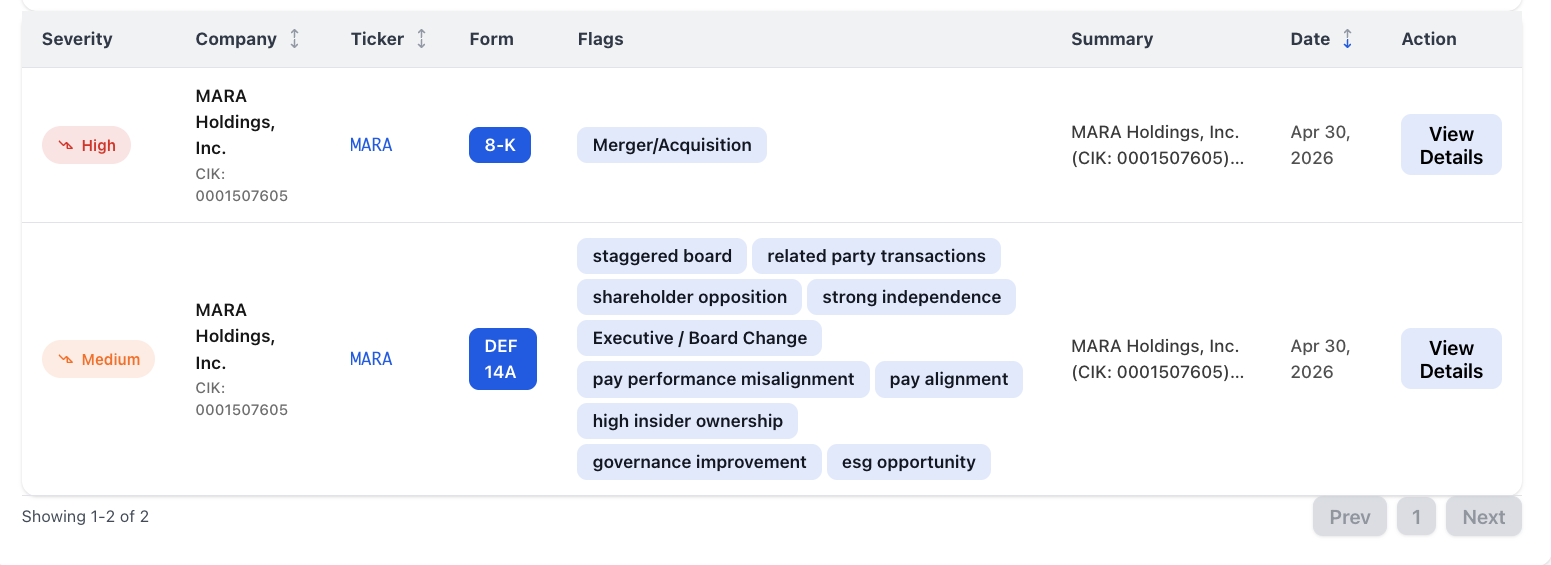The image size is (1551, 565).
Task: Click the Apr 30, 2026 date in 8-K row
Action: click(x=1321, y=145)
